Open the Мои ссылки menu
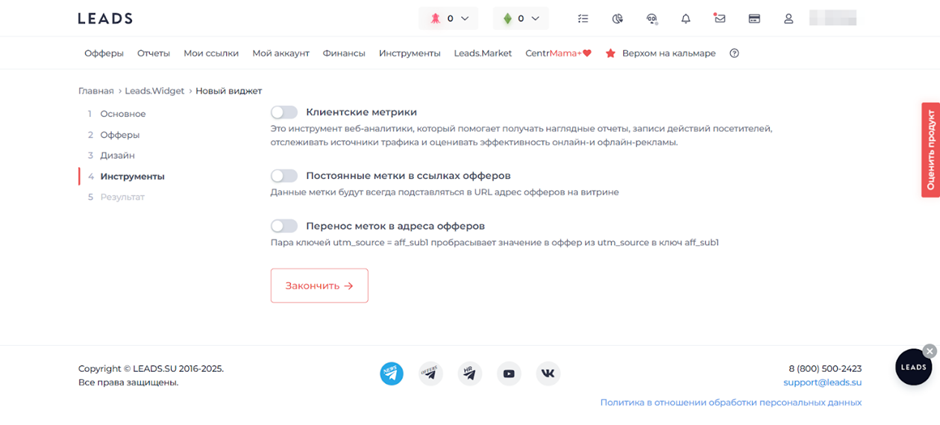The width and height of the screenshot is (940, 425). tap(211, 53)
